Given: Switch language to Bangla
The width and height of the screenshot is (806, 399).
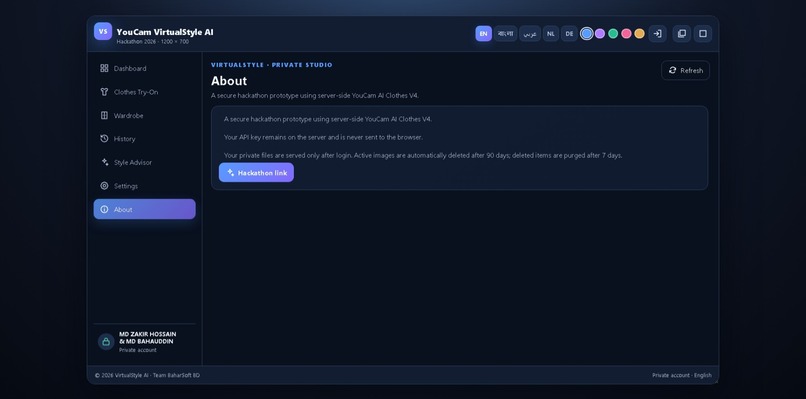Looking at the screenshot, I should tap(505, 34).
